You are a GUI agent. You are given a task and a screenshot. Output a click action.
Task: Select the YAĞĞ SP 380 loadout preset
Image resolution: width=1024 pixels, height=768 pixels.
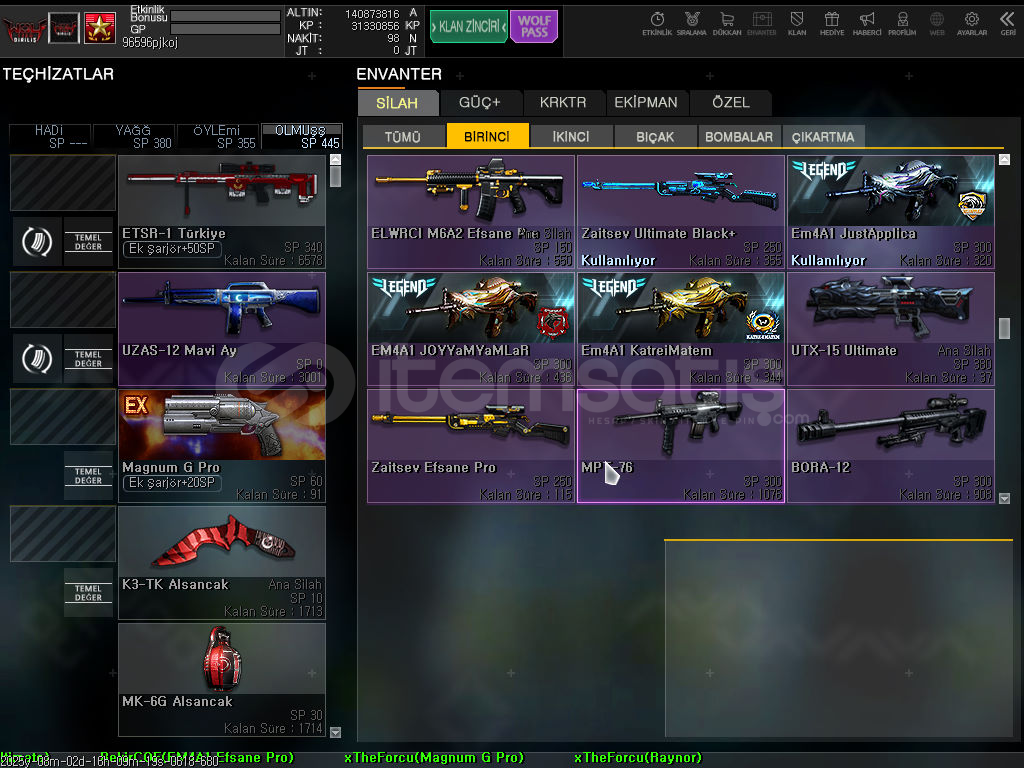134,136
